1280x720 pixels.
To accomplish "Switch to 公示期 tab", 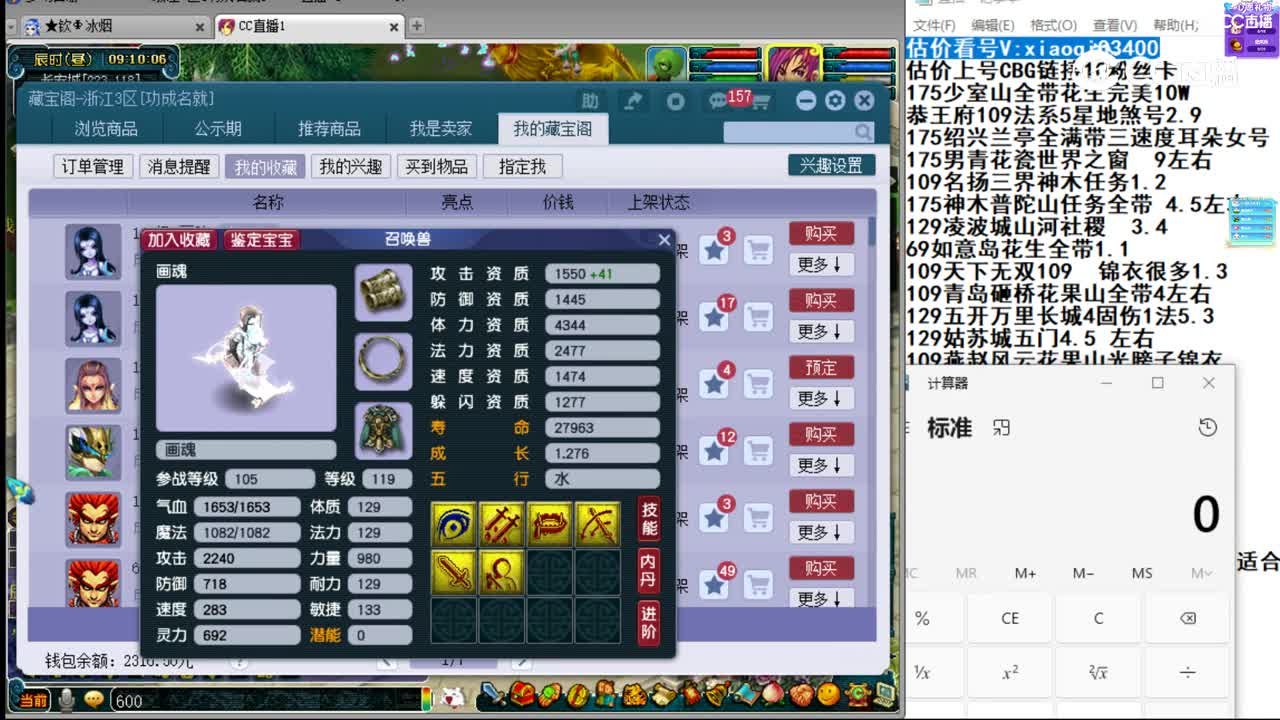I will [218, 128].
